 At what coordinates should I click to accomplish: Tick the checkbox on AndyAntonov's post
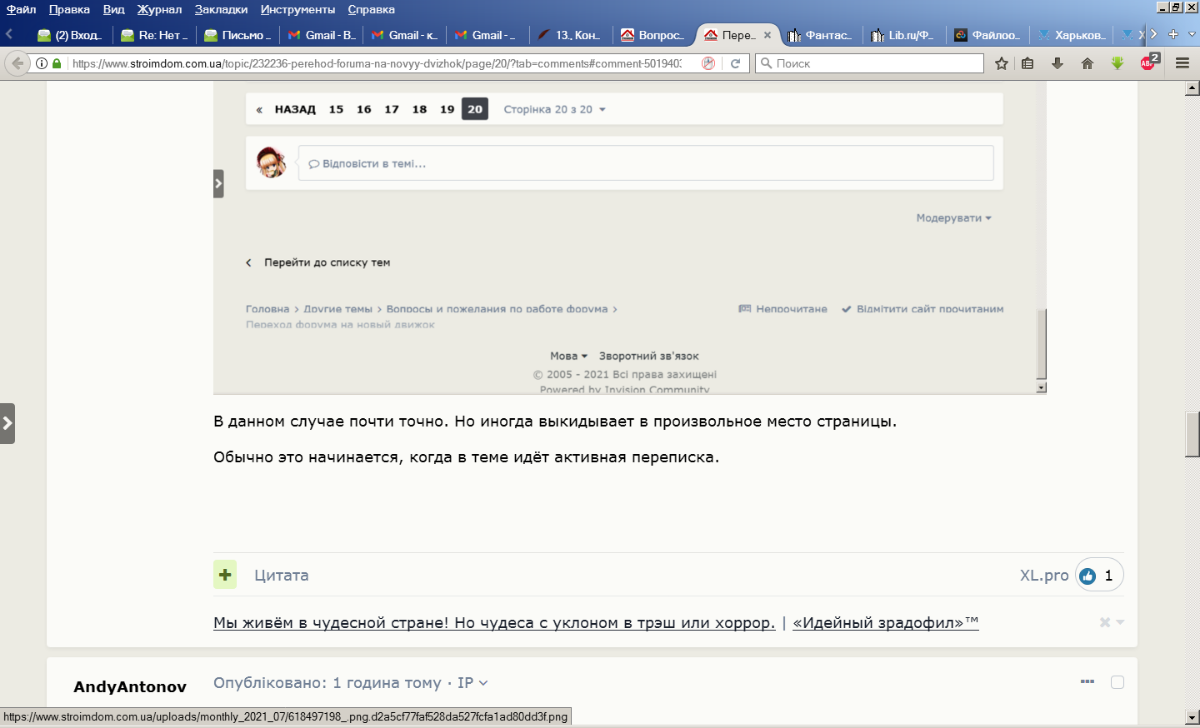click(x=1118, y=682)
